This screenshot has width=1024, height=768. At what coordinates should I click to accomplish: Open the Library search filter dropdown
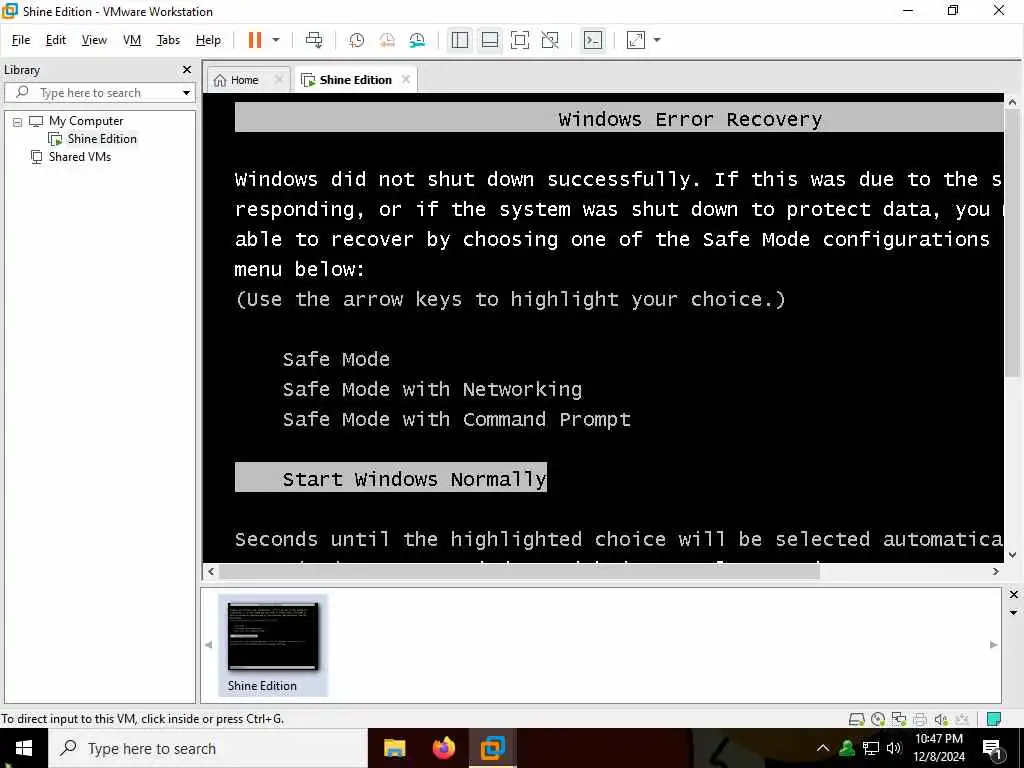[187, 93]
